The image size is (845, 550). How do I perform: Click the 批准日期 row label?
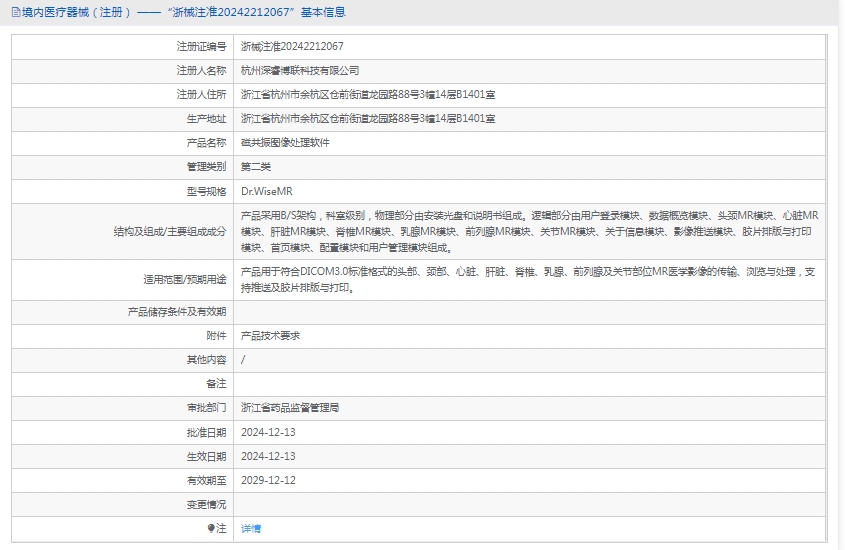206,432
